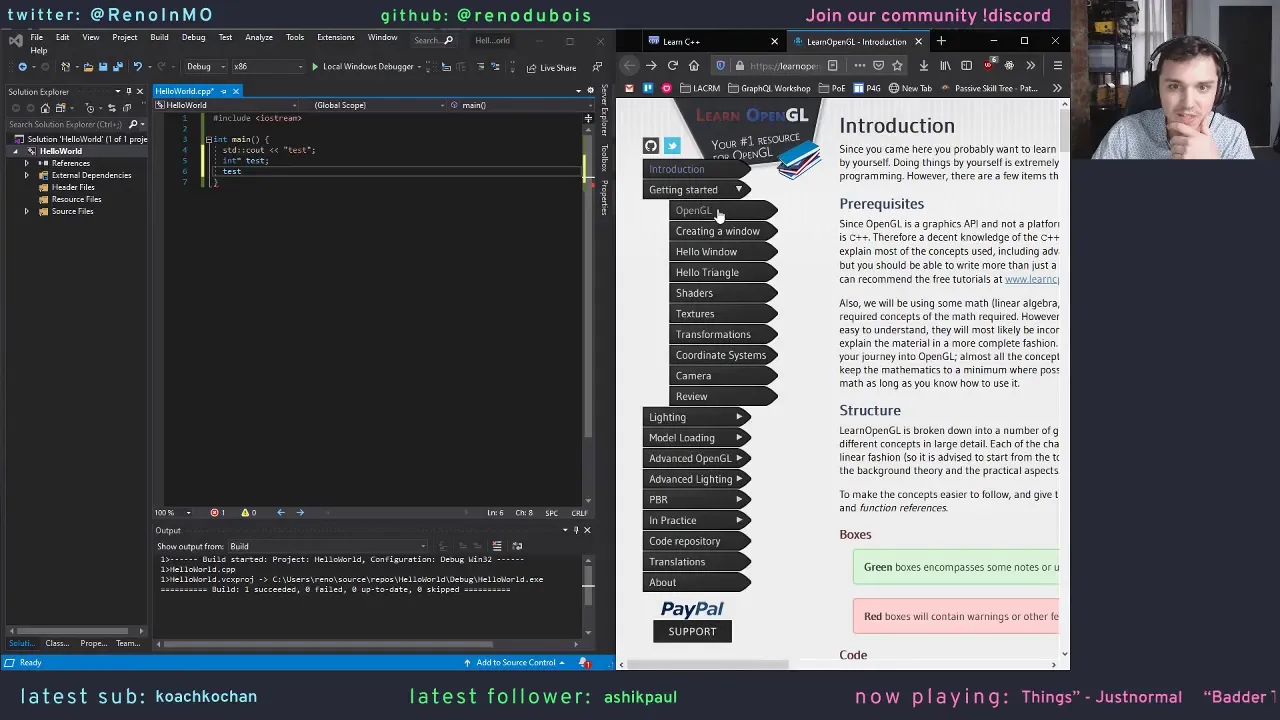Expand the Source Files node

(x=27, y=211)
